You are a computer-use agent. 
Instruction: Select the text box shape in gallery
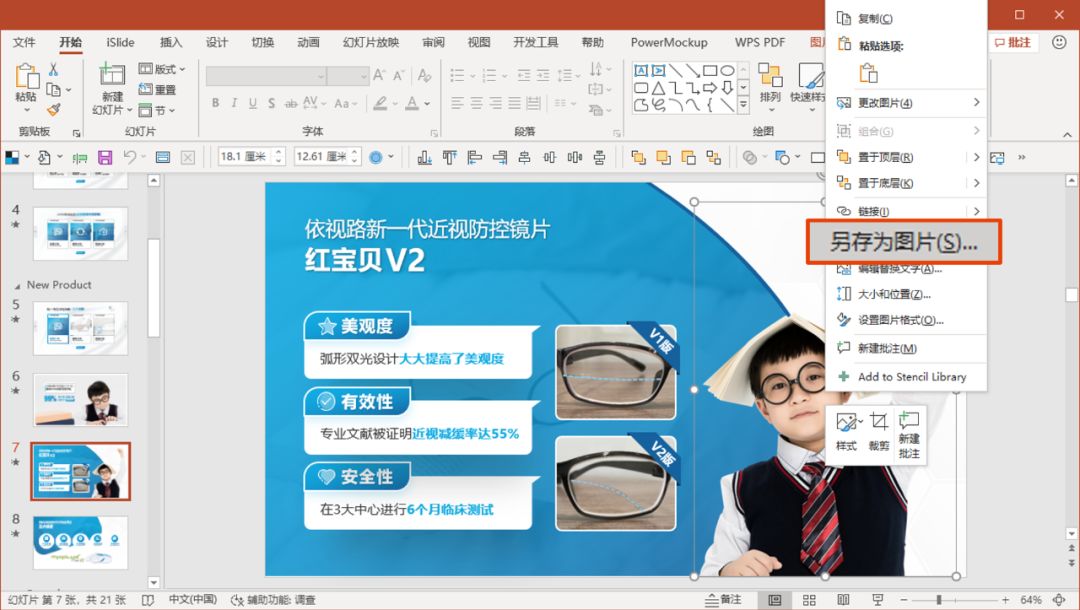[641, 70]
